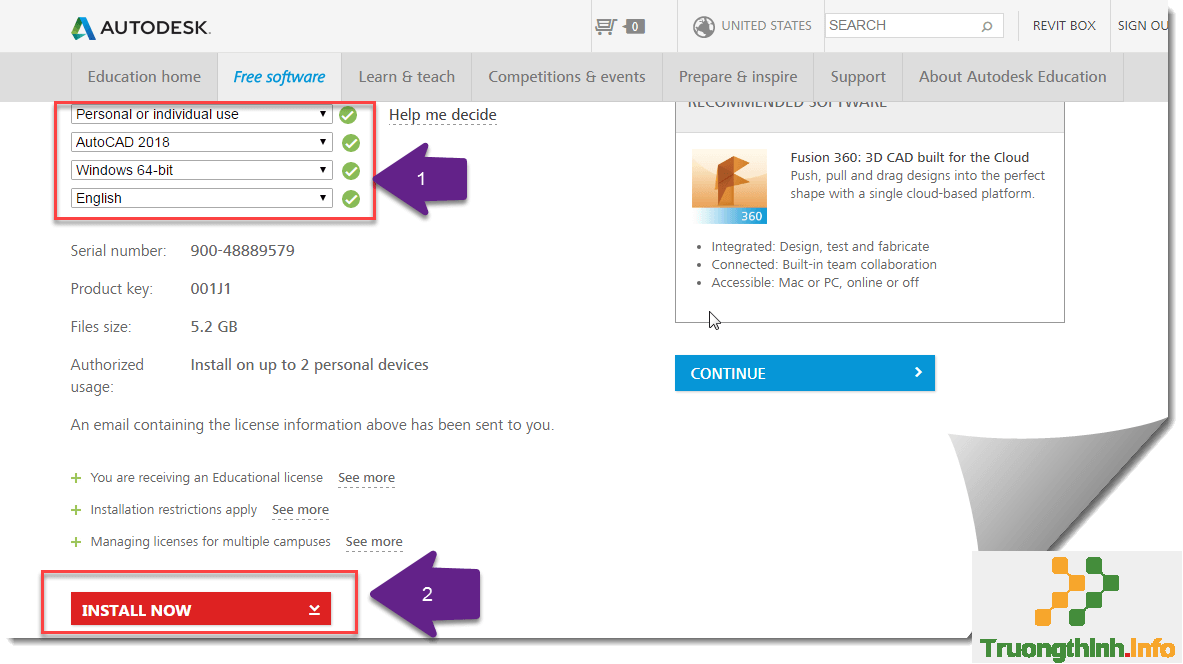
Task: Click the Help me decide link
Action: point(443,115)
